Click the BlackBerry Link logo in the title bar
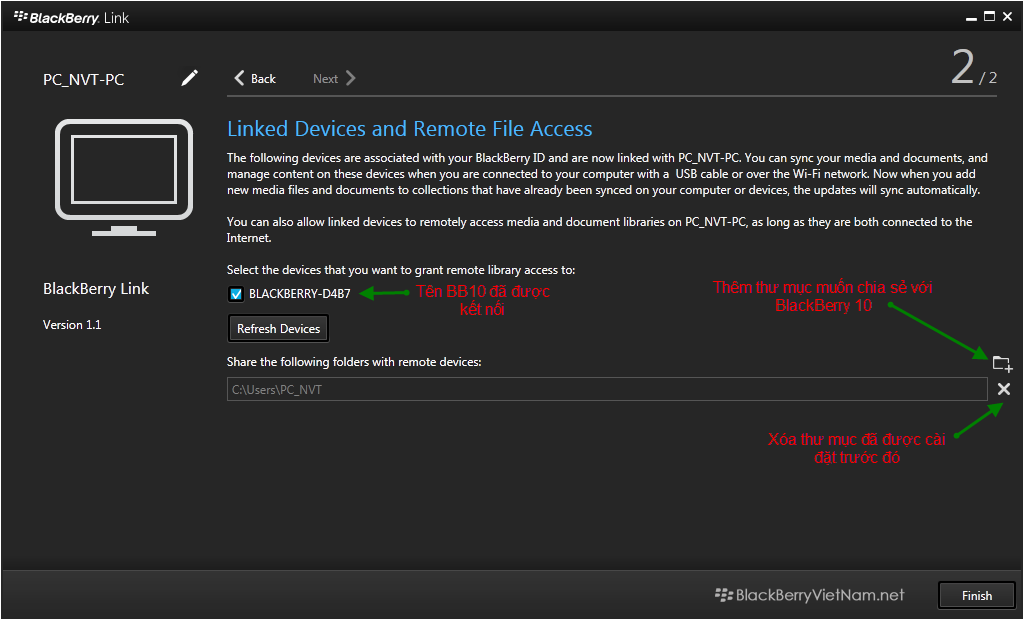The width and height of the screenshot is (1024, 620). 71,18
